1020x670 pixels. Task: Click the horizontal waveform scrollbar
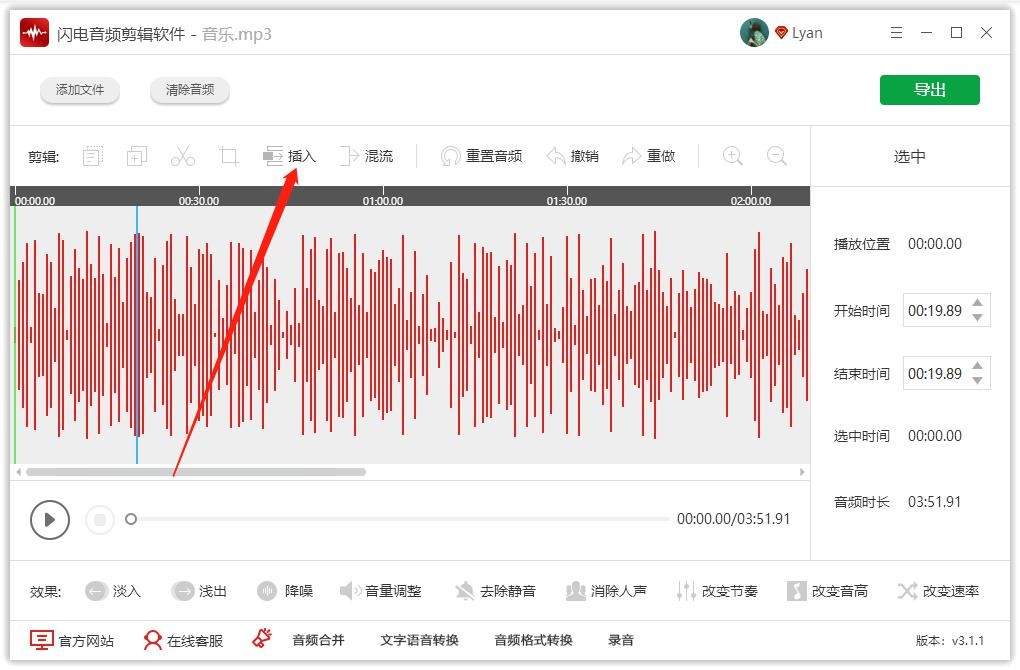point(196,472)
